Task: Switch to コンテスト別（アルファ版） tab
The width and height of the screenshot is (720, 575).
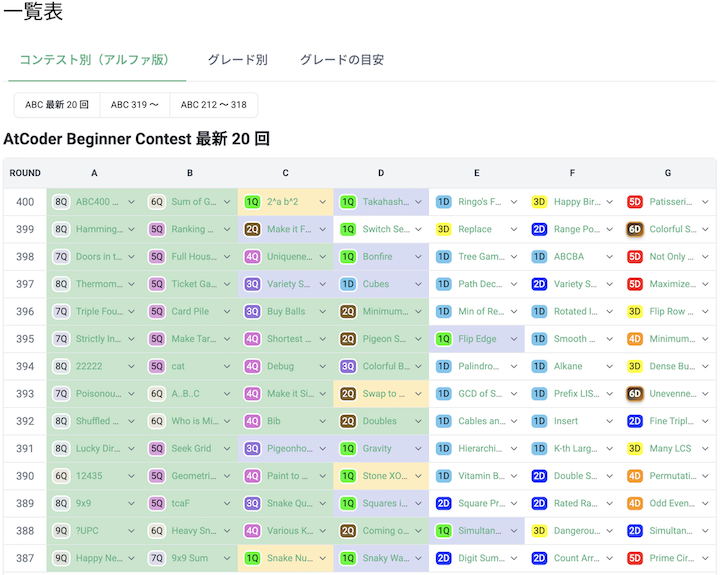Action: pos(95,60)
